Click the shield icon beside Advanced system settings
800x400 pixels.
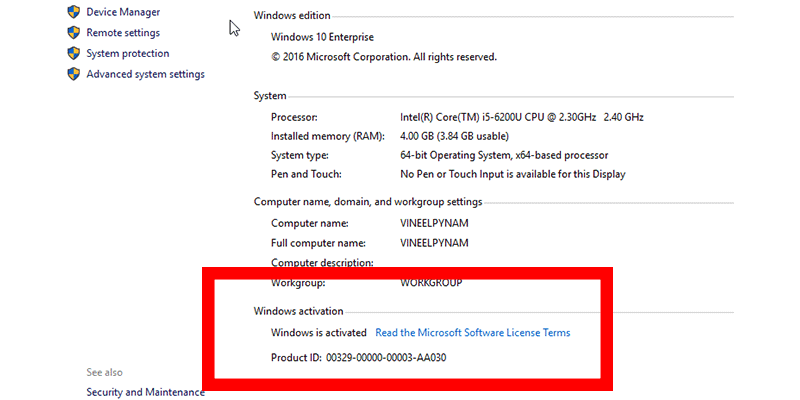tap(73, 74)
